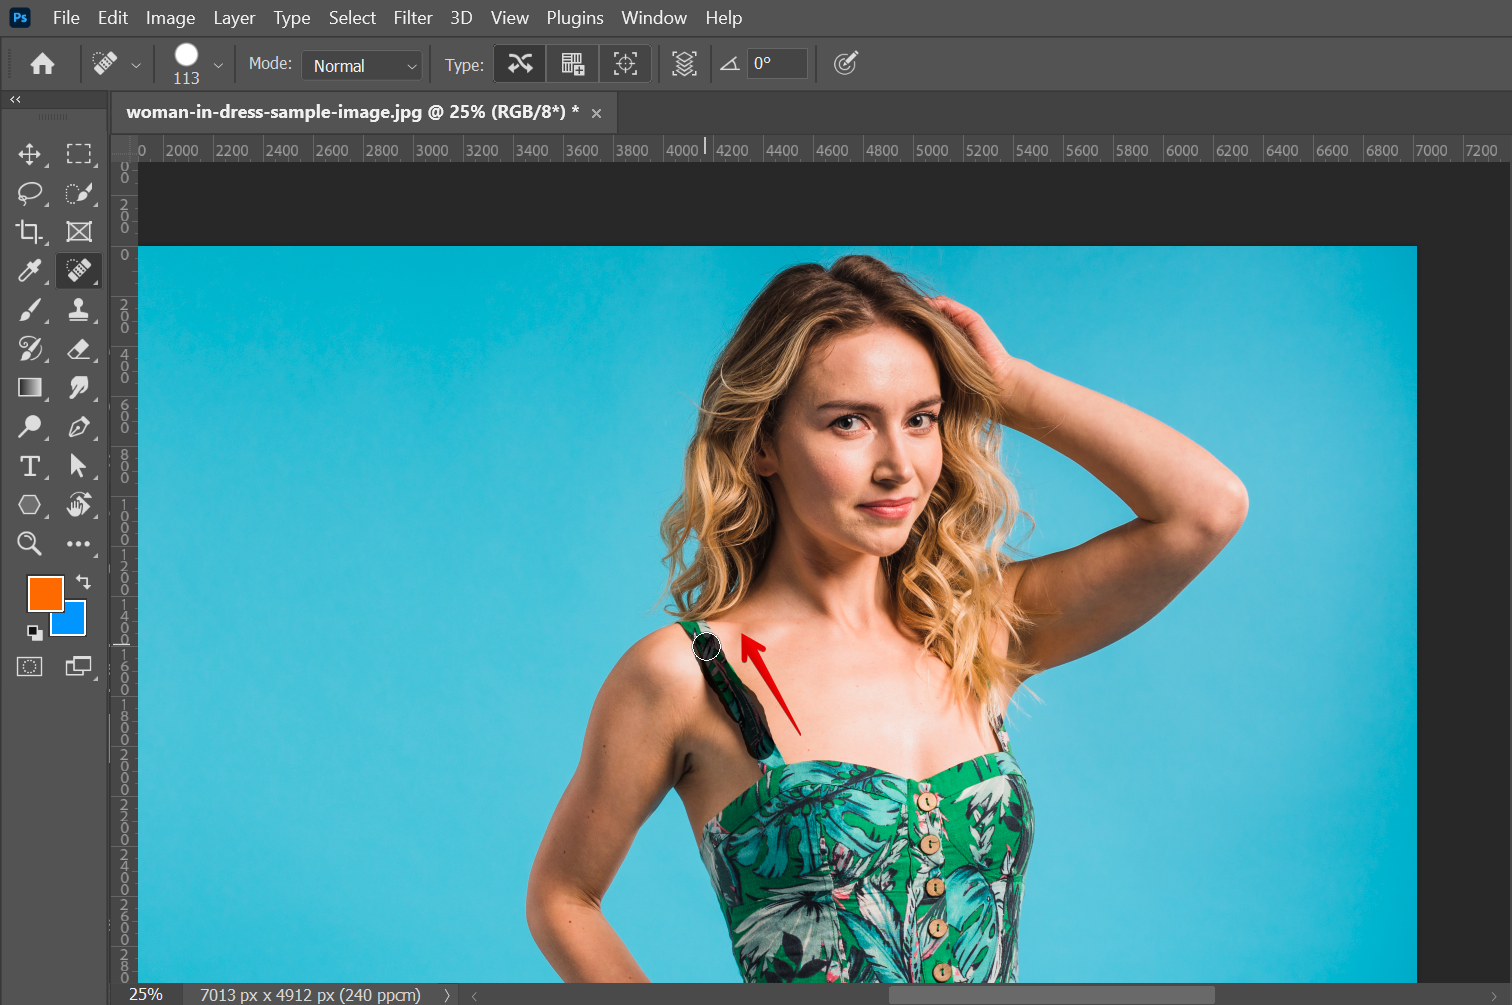
Task: Select the Pen tool
Action: tap(78, 427)
